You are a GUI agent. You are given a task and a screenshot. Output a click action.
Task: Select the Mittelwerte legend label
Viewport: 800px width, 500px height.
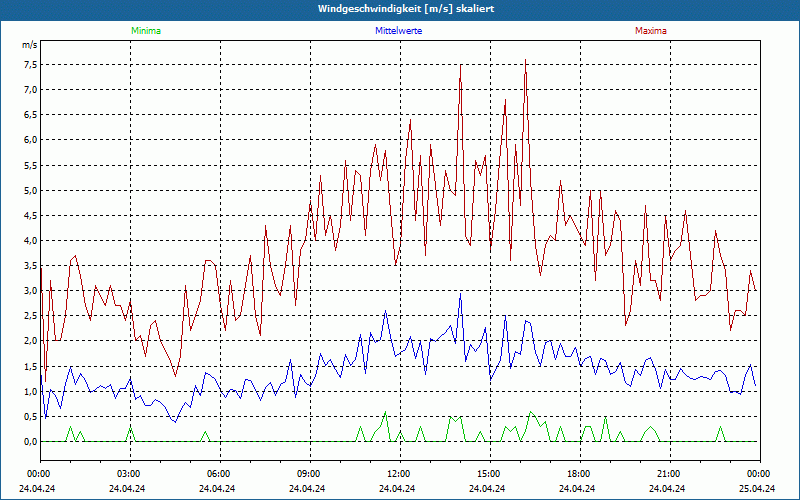398,31
